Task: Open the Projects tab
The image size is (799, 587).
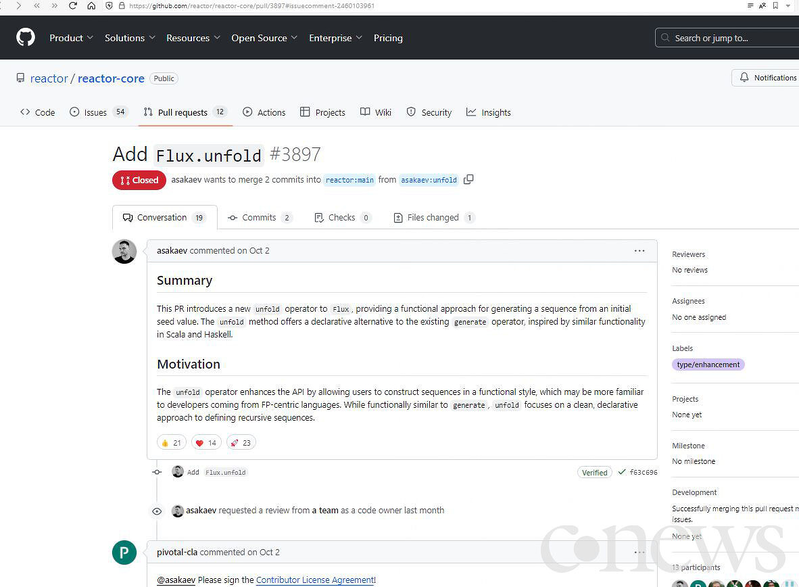Action: point(323,112)
